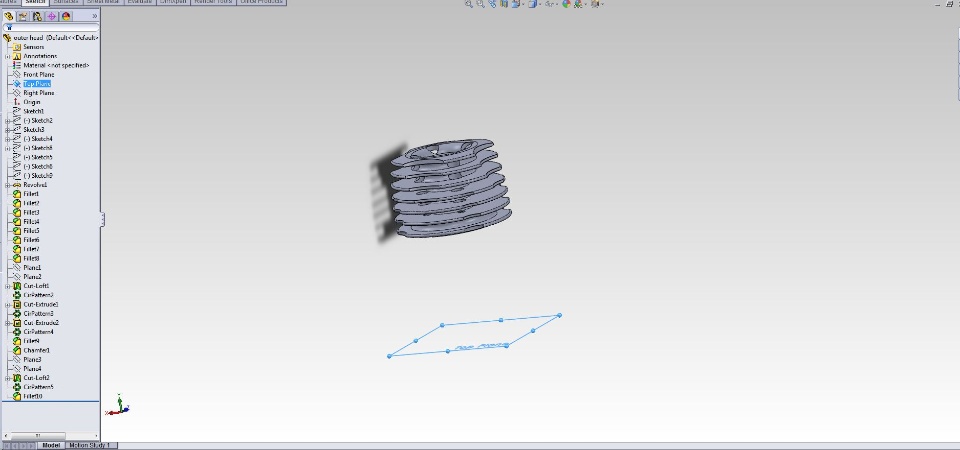This screenshot has height=450, width=960.
Task: Expand the (-) Sketch4 node
Action: (x=7, y=139)
